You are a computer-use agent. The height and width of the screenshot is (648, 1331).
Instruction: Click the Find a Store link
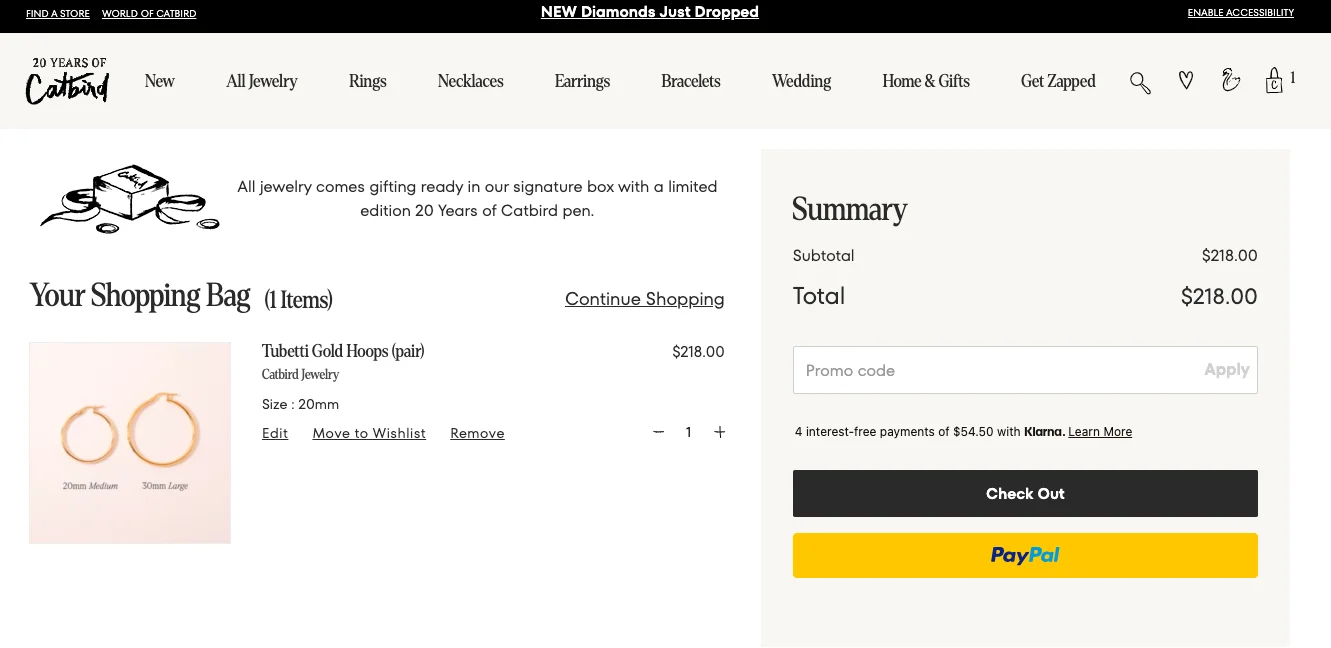tap(58, 14)
